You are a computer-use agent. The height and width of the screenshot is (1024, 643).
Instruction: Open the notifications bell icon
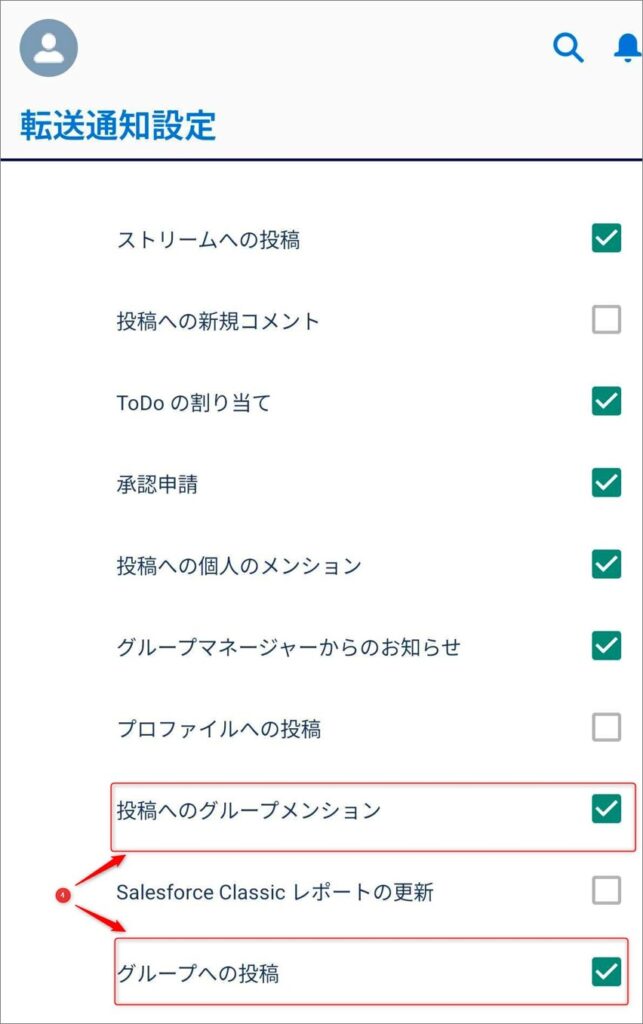tap(629, 47)
